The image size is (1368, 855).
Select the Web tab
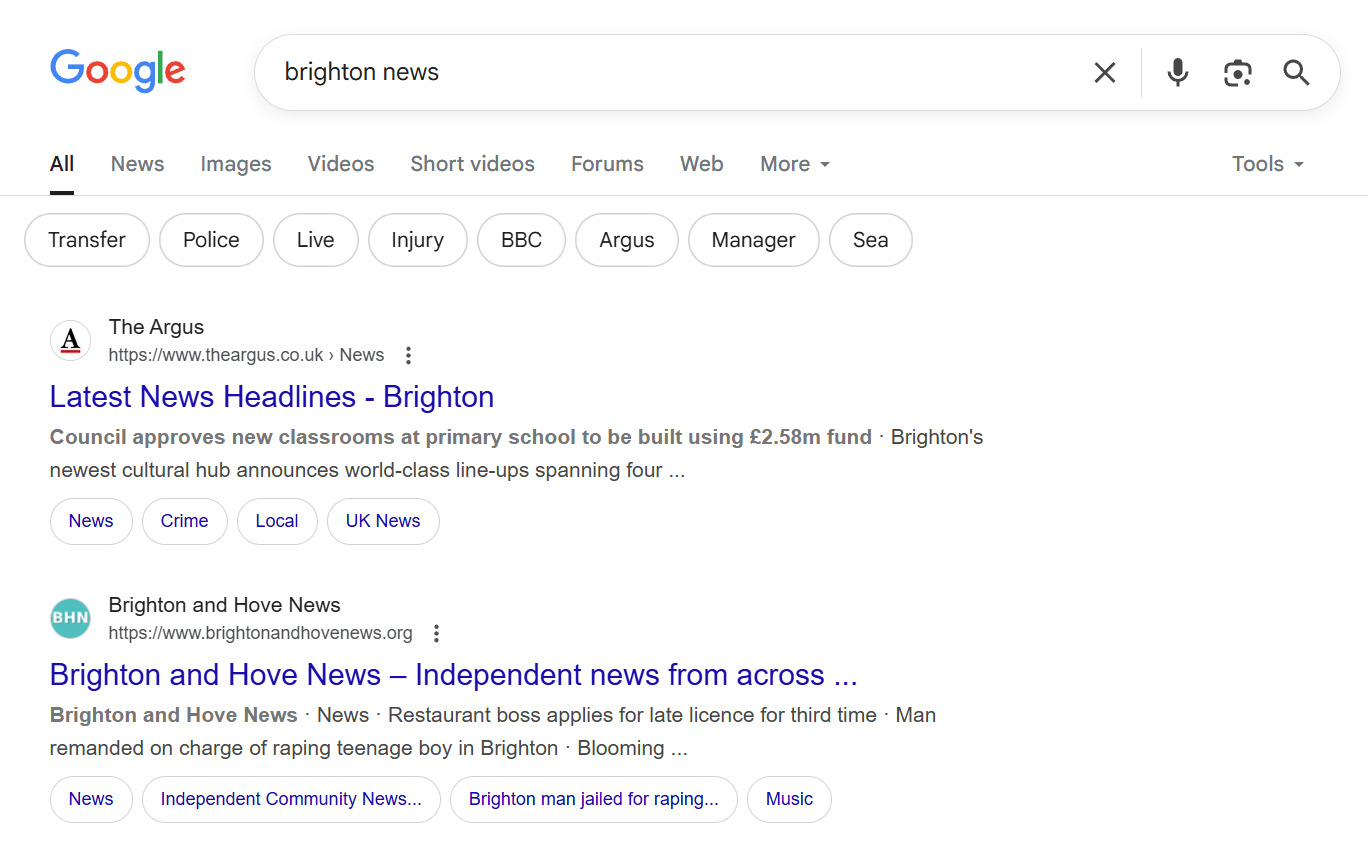[701, 164]
